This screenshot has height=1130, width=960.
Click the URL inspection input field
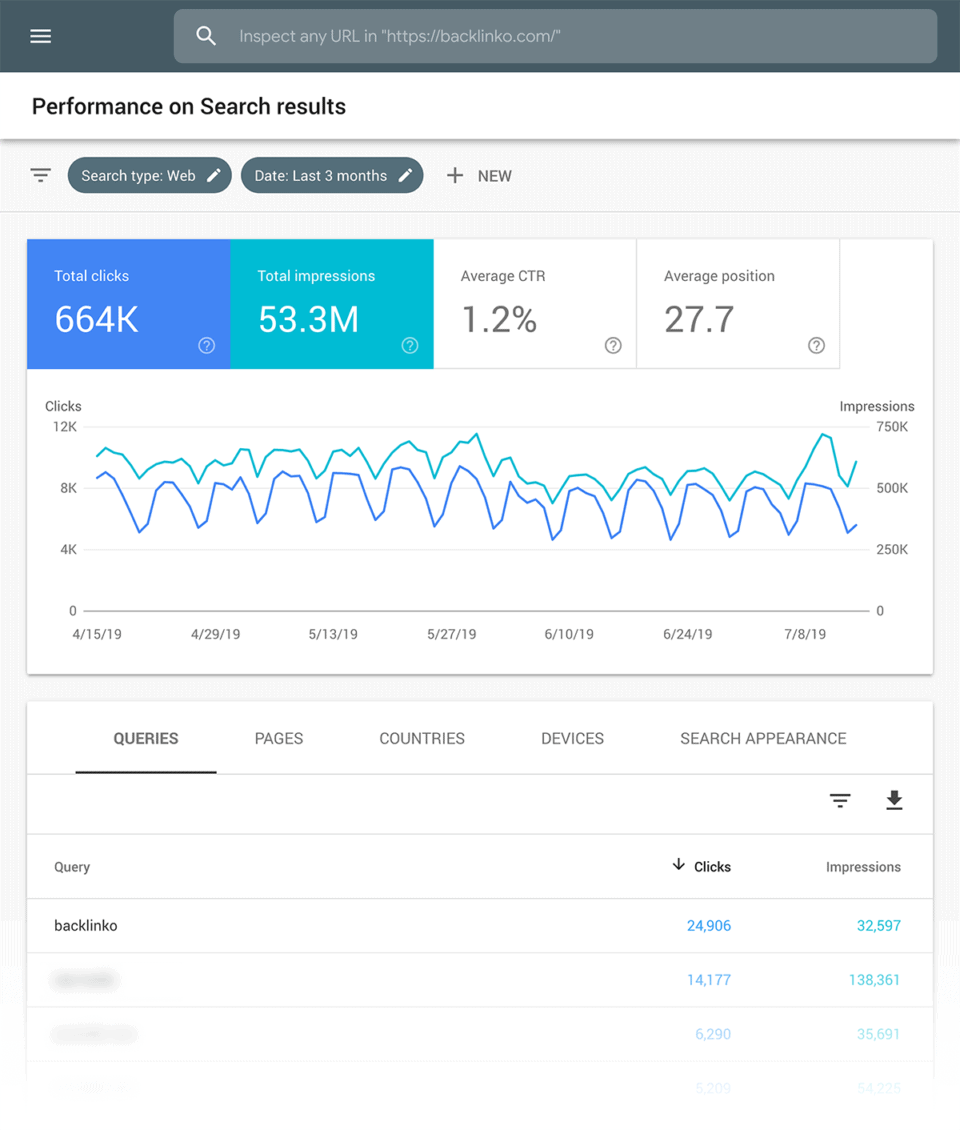[x=555, y=36]
